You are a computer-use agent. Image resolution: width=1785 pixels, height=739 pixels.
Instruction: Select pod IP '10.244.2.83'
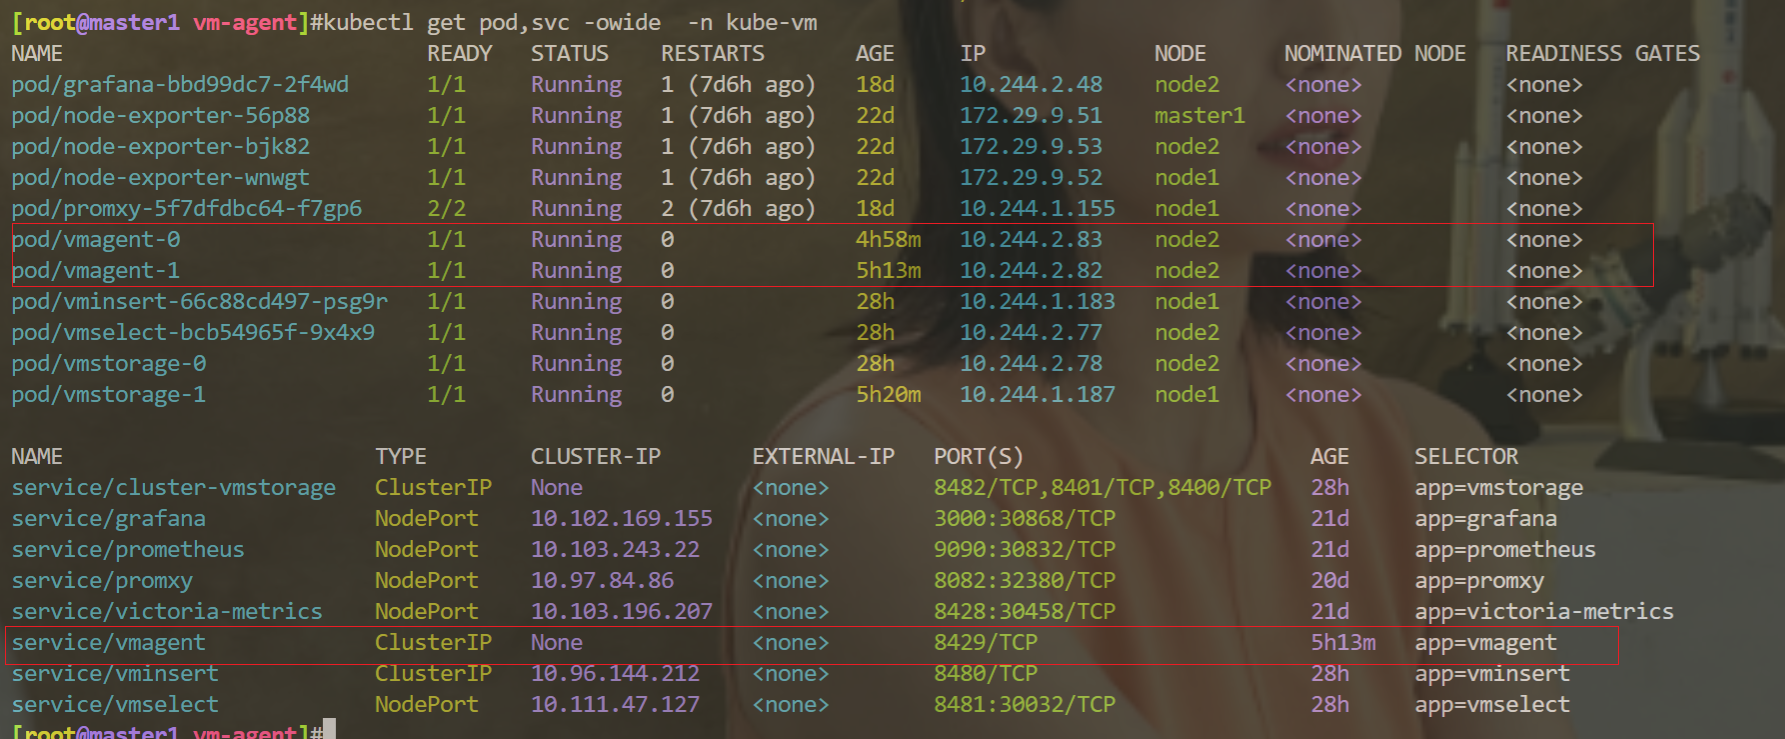coord(1031,240)
